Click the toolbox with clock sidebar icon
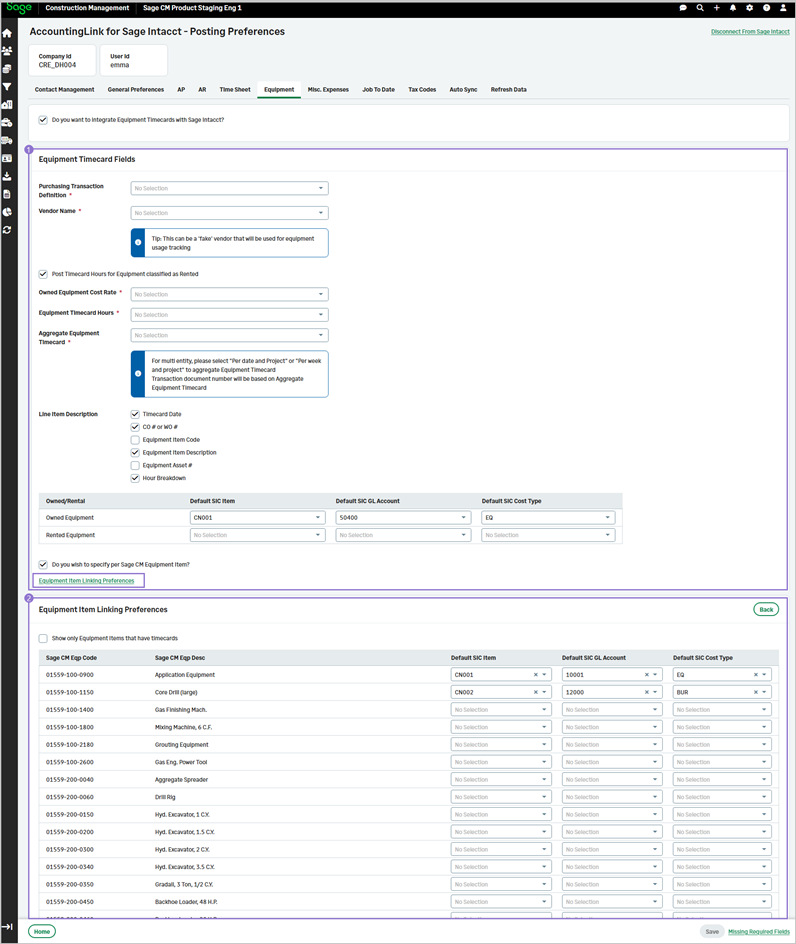This screenshot has width=796, height=944. tap(7, 122)
